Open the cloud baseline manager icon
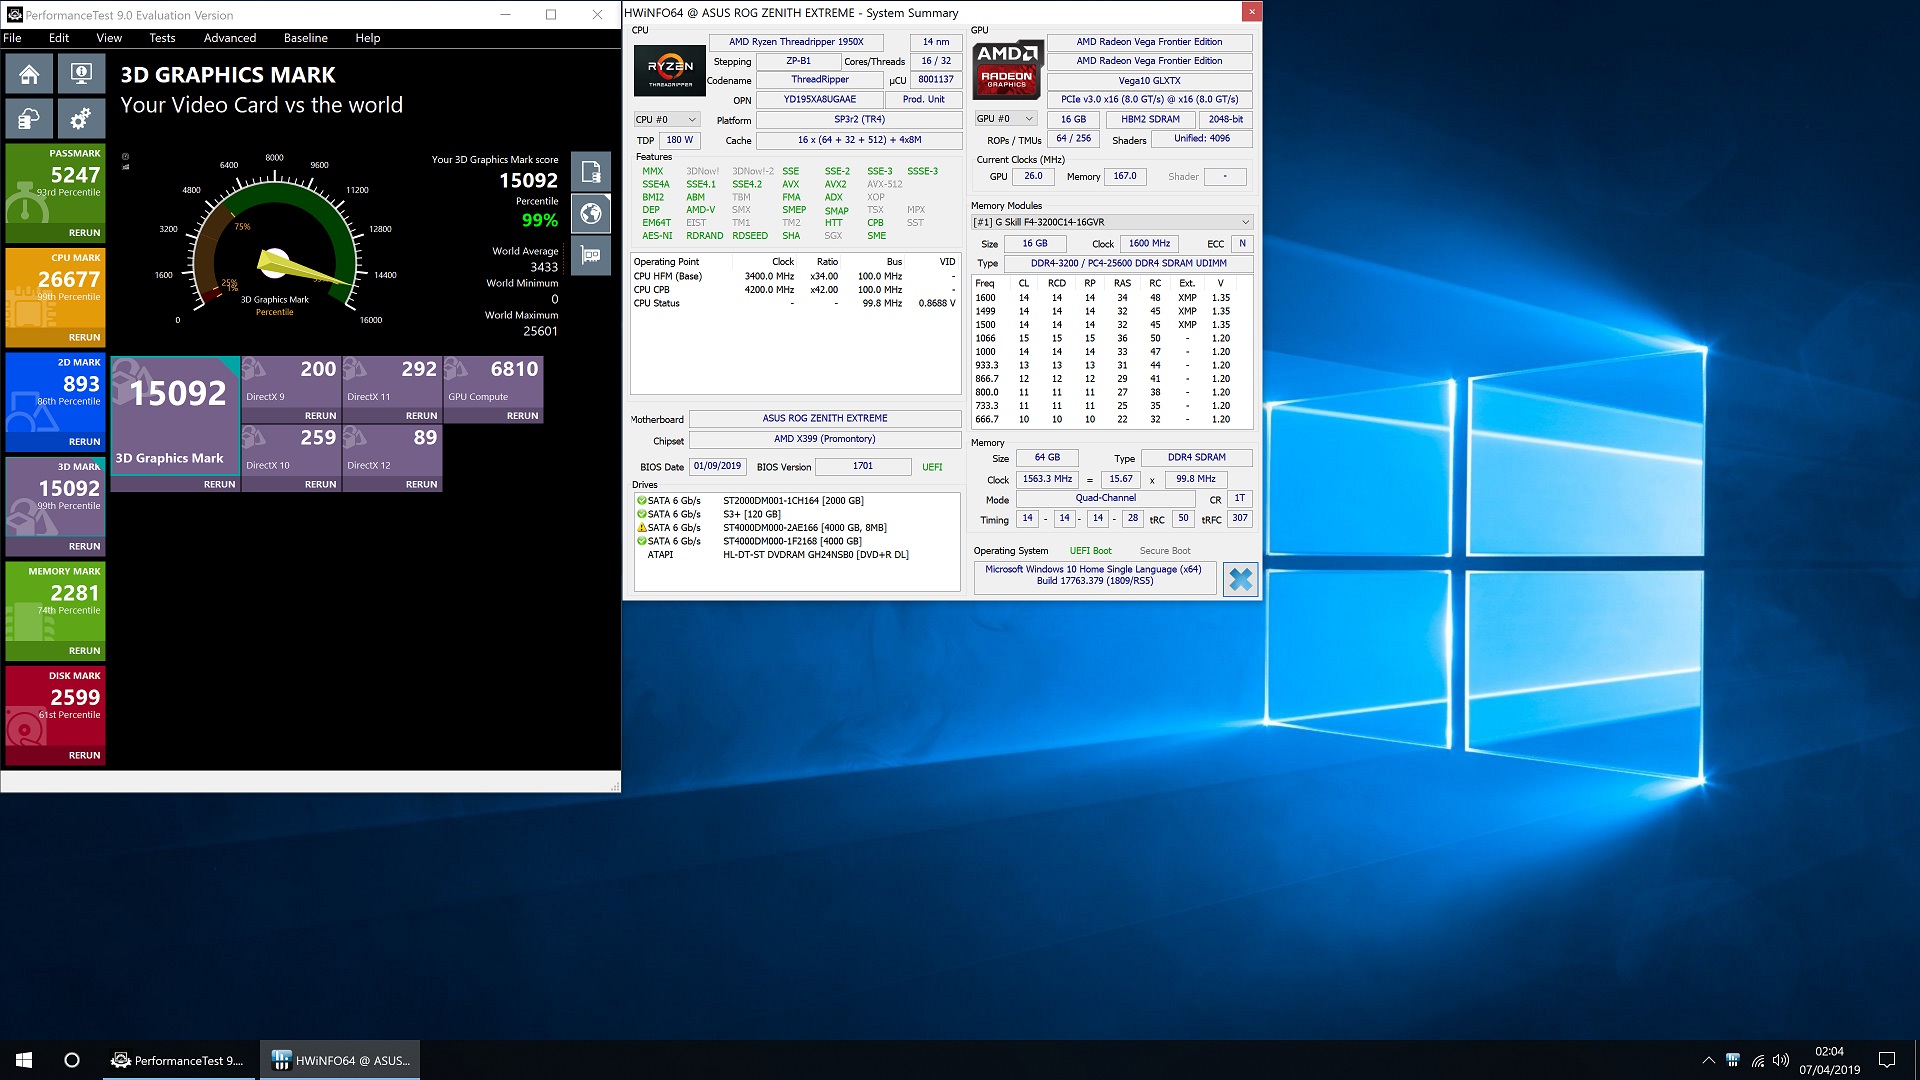Screen dimensions: 1920x1080 click(29, 119)
